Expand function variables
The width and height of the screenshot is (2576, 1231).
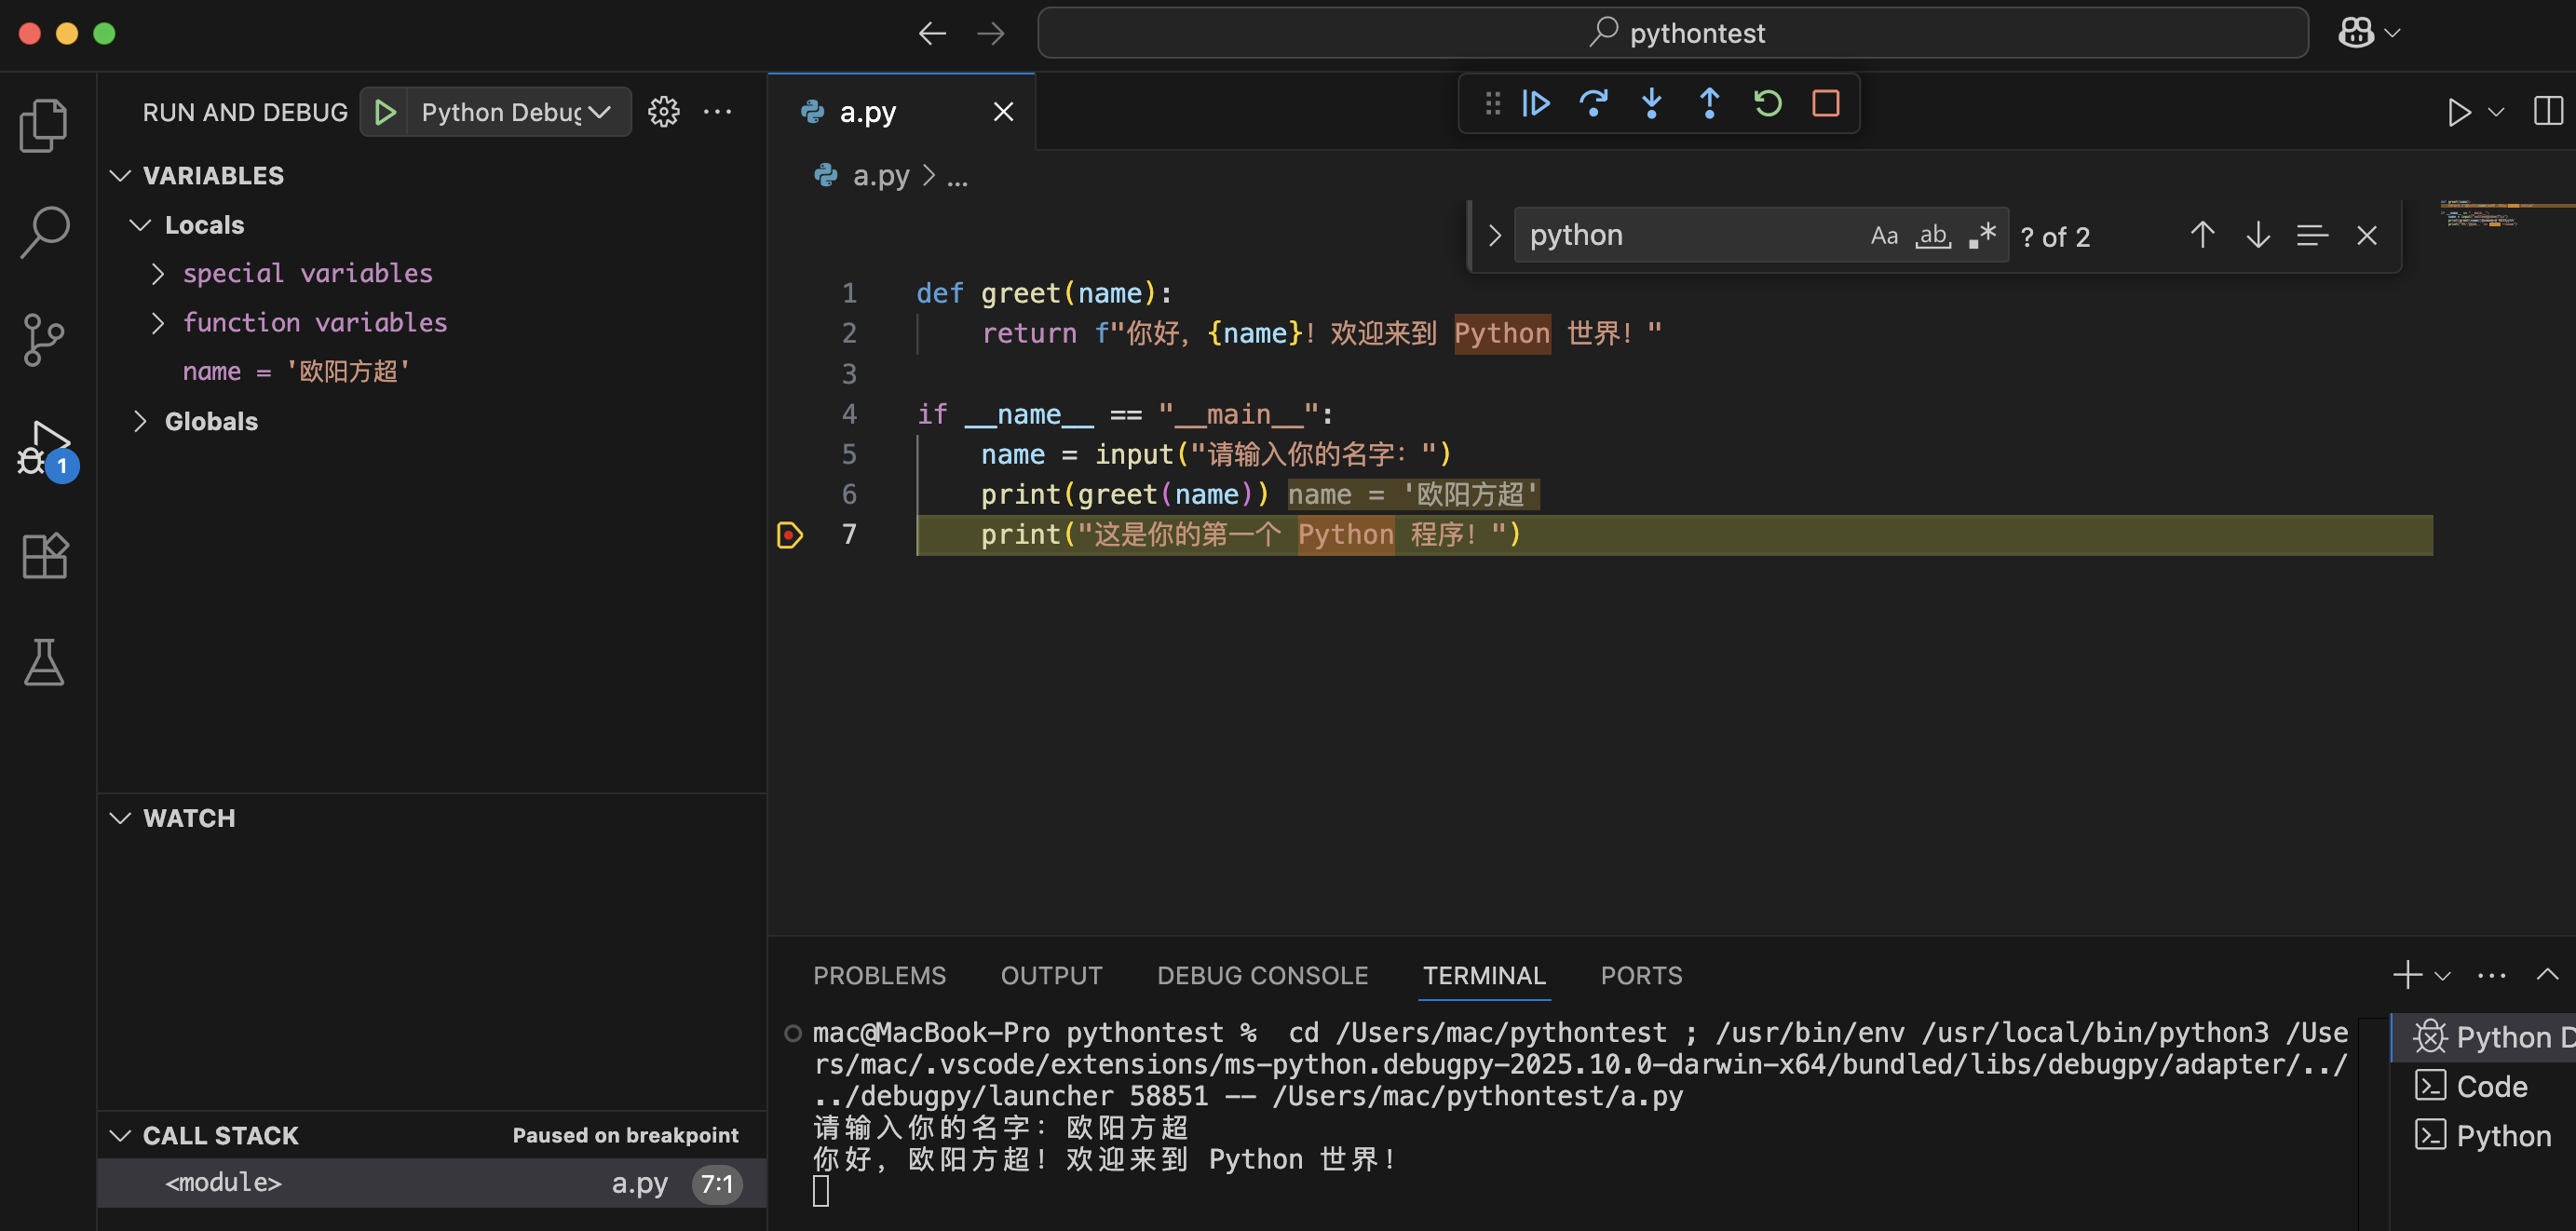click(157, 323)
